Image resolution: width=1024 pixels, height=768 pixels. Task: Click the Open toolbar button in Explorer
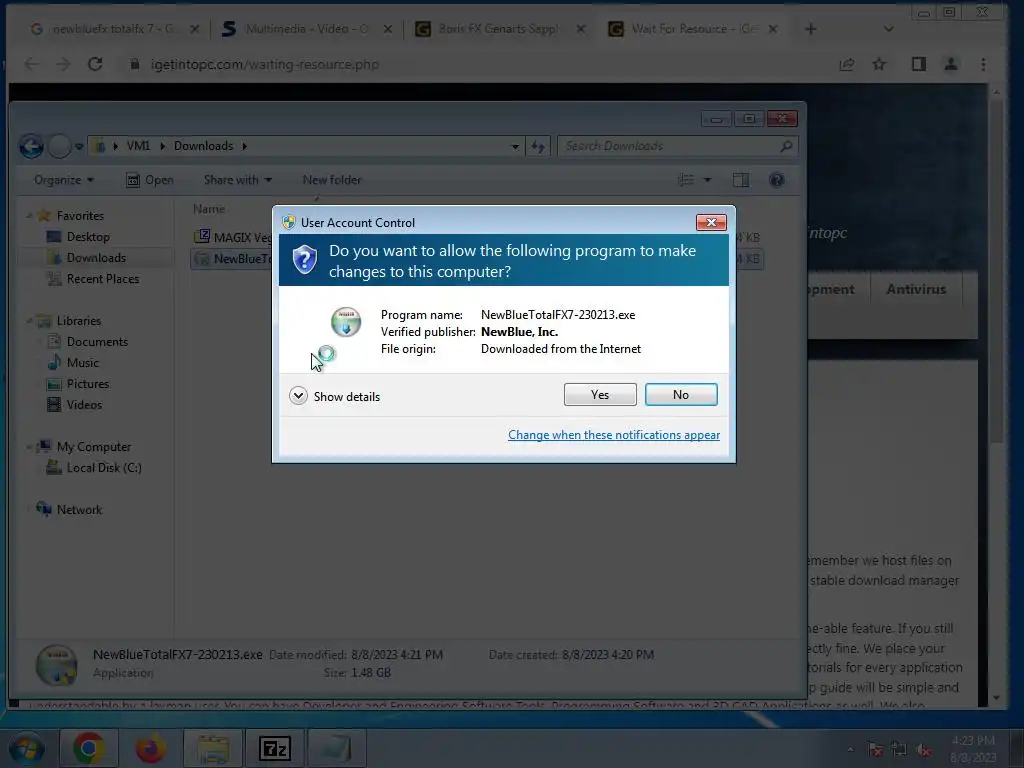point(150,180)
